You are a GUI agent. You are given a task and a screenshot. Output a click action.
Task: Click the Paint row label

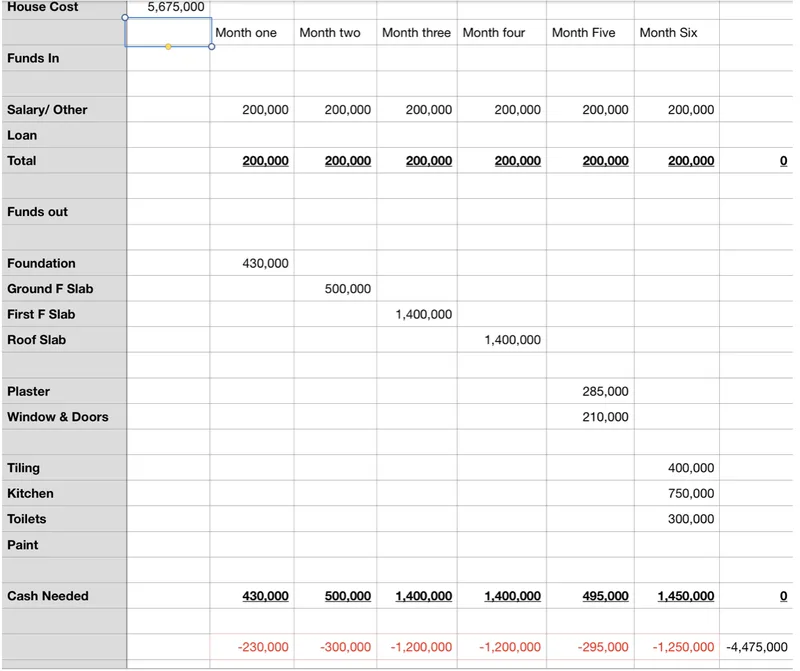(64, 545)
